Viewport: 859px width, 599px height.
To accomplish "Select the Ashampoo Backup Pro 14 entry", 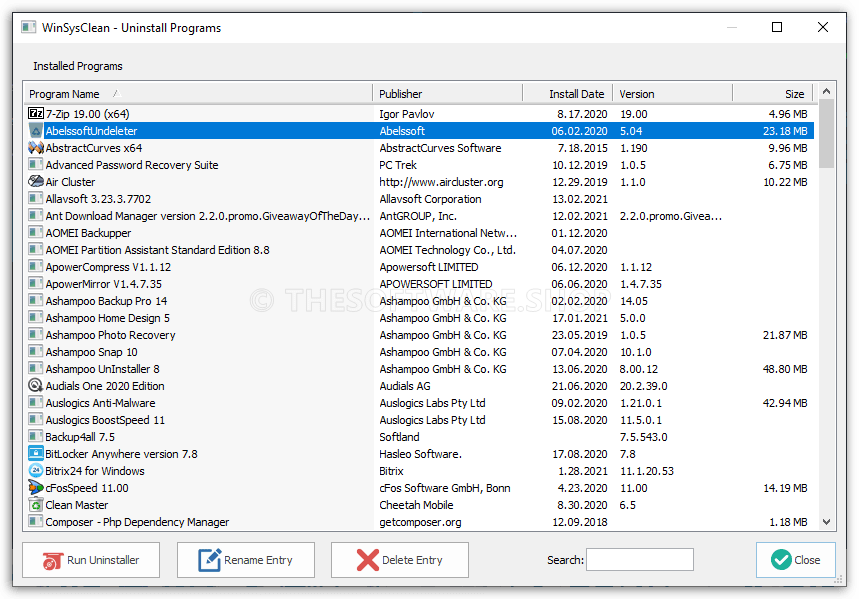I will coord(421,300).
